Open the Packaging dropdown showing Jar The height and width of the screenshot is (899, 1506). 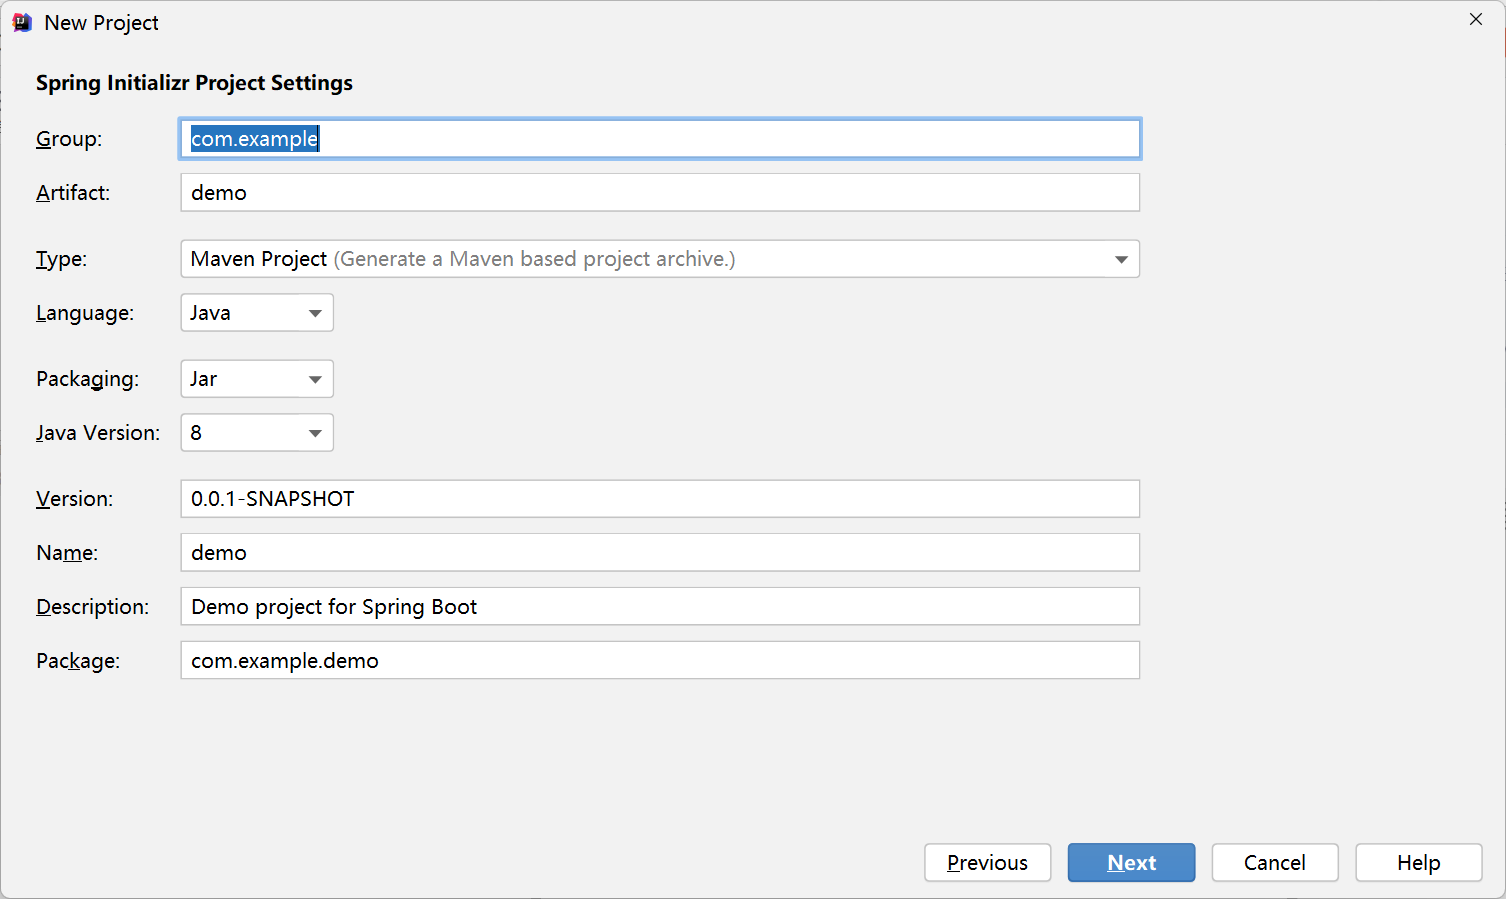[x=257, y=379]
